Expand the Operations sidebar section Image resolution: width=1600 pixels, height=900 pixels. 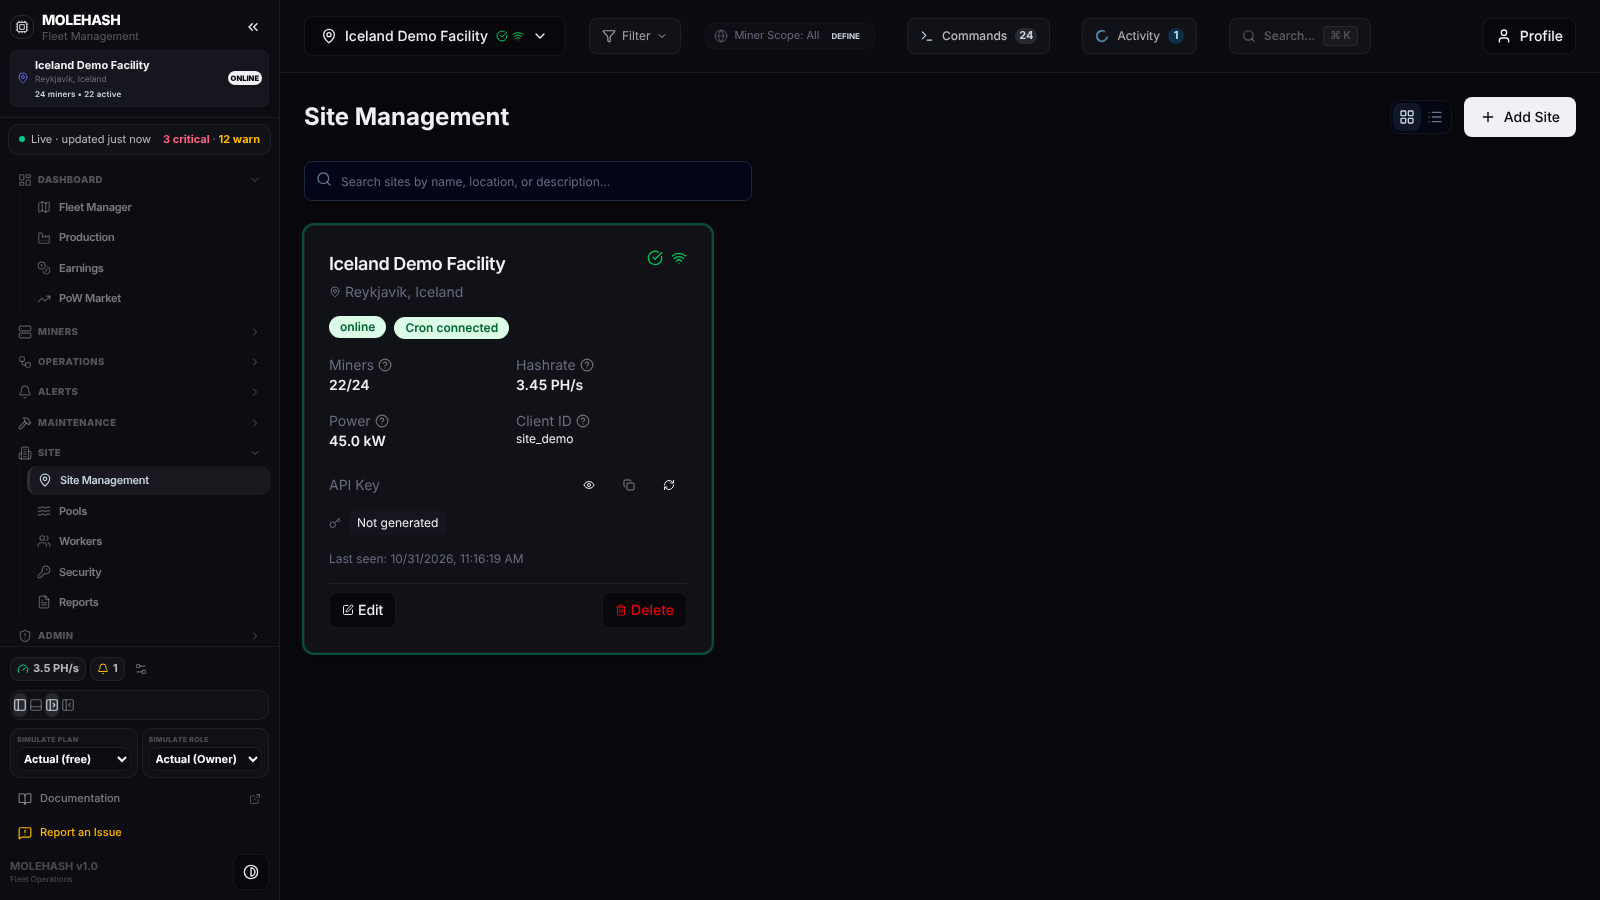139,362
